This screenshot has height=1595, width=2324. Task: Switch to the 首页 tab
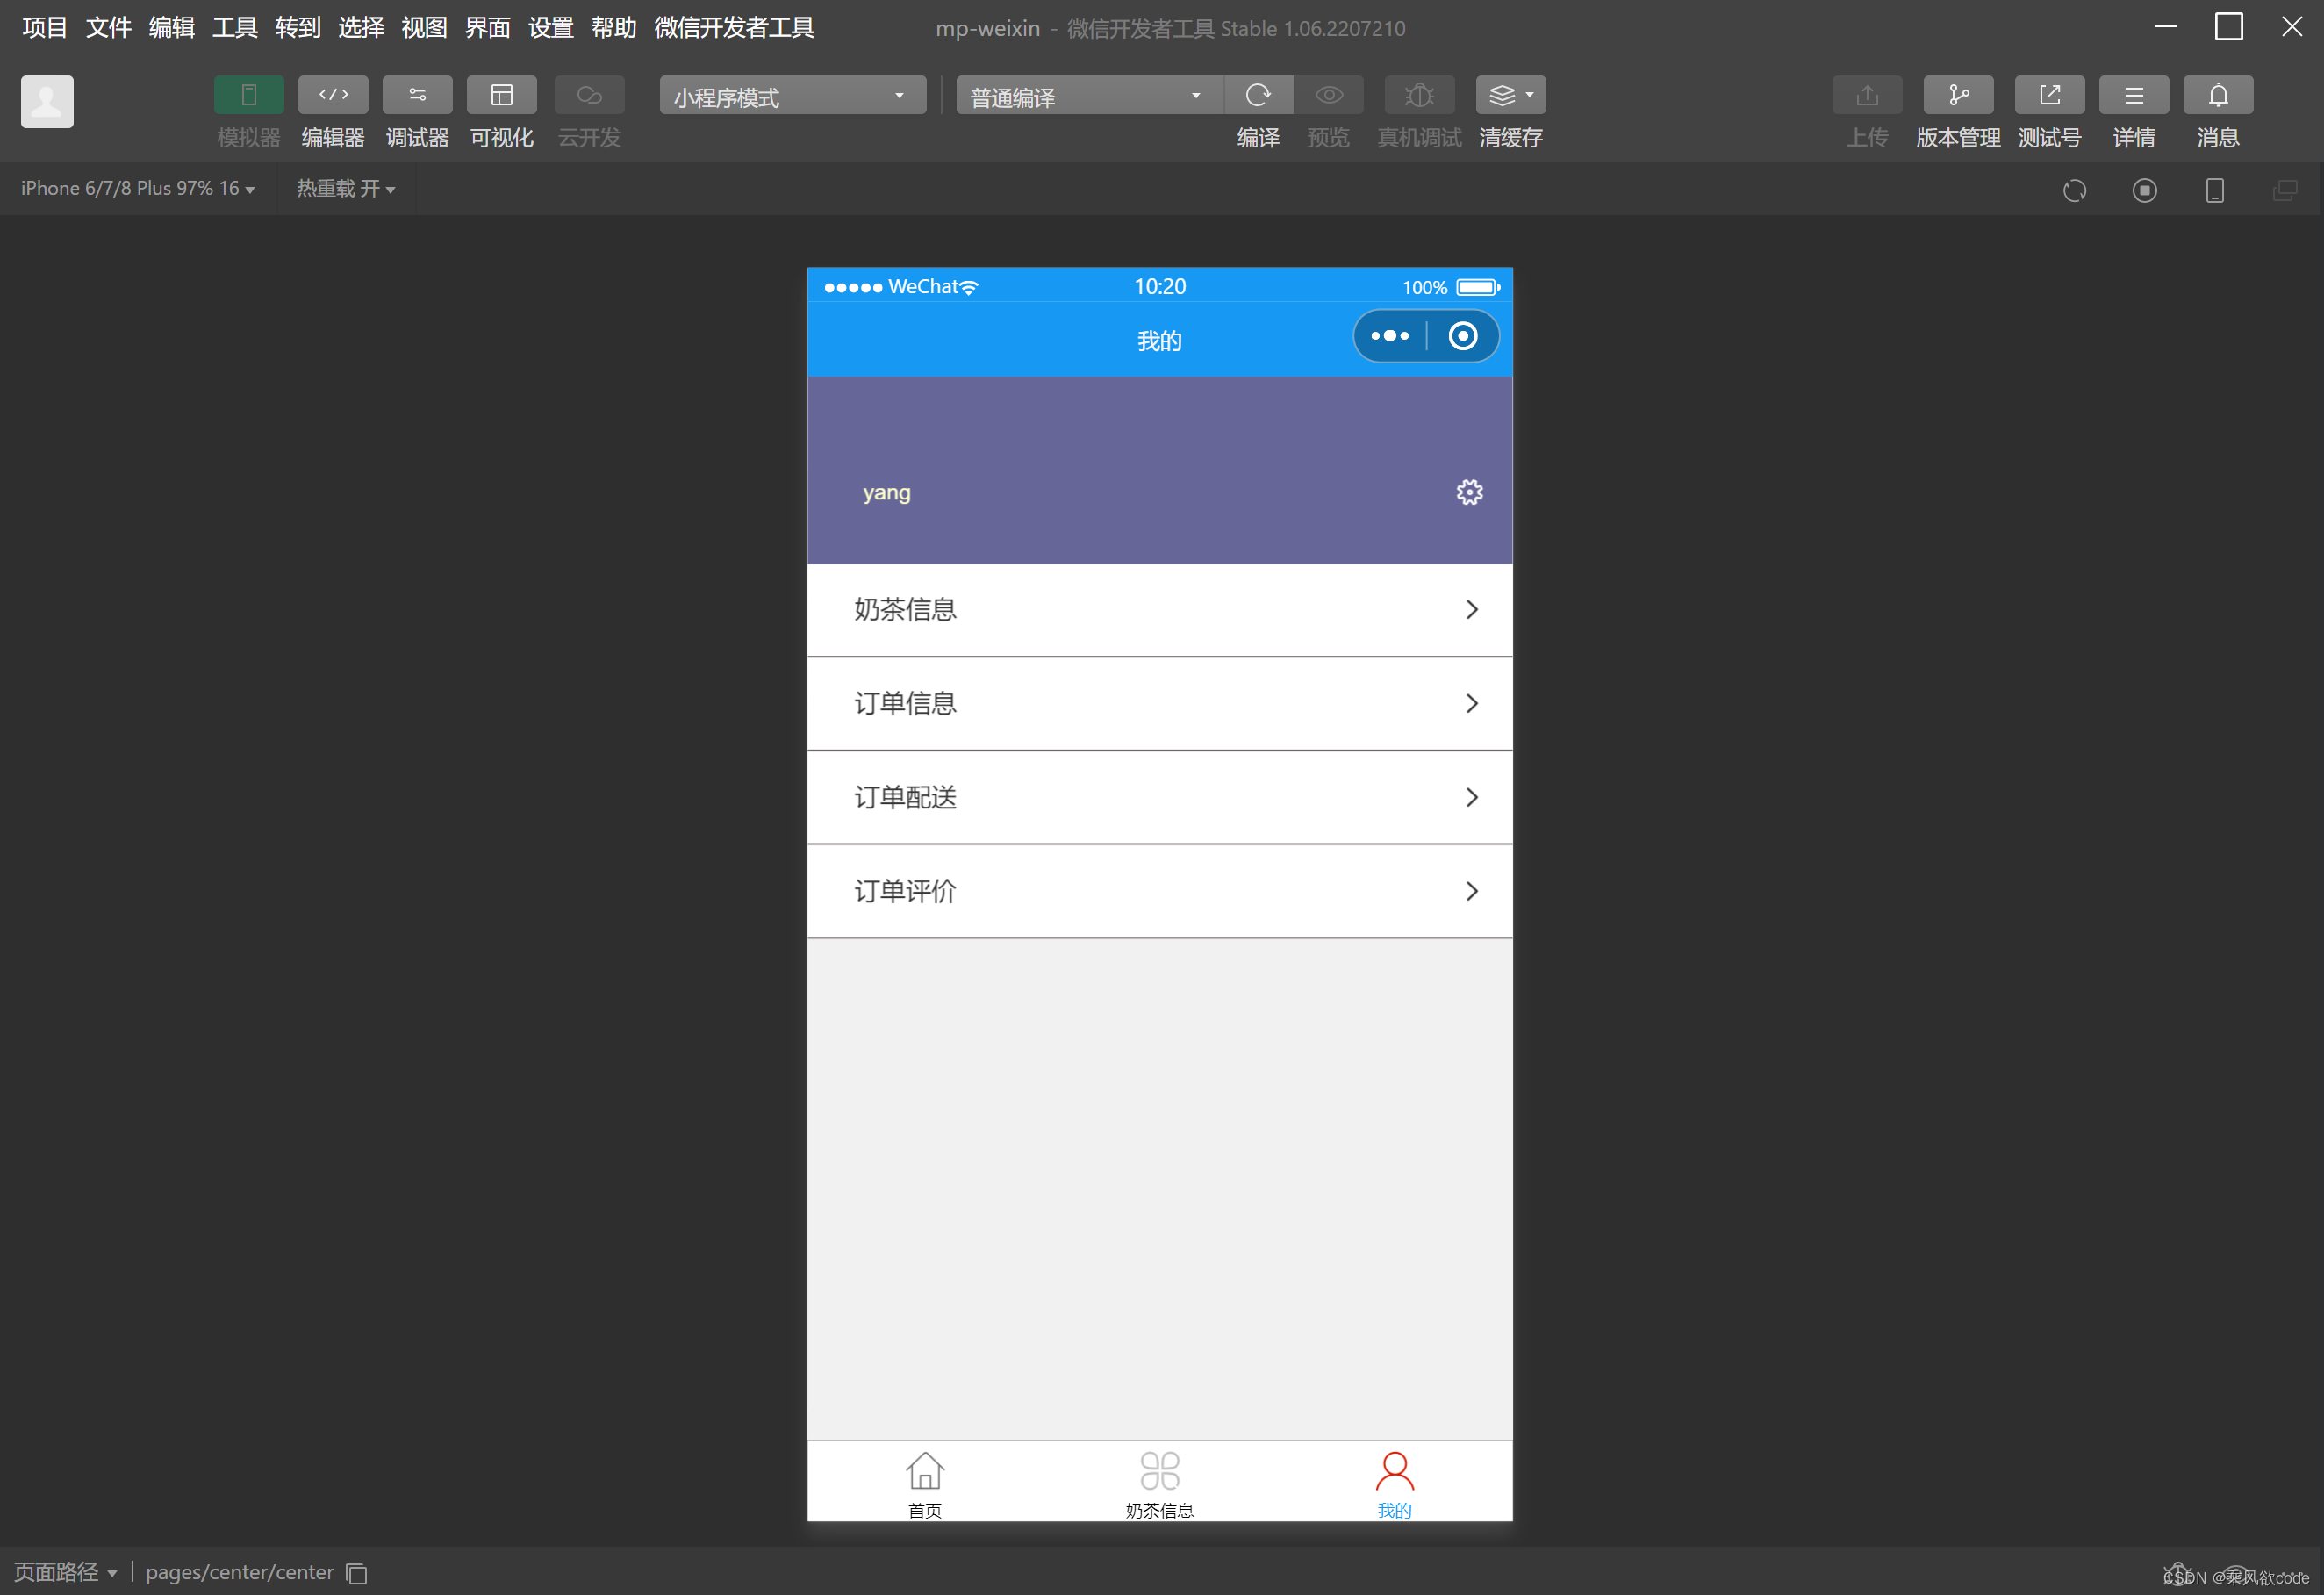point(924,1483)
